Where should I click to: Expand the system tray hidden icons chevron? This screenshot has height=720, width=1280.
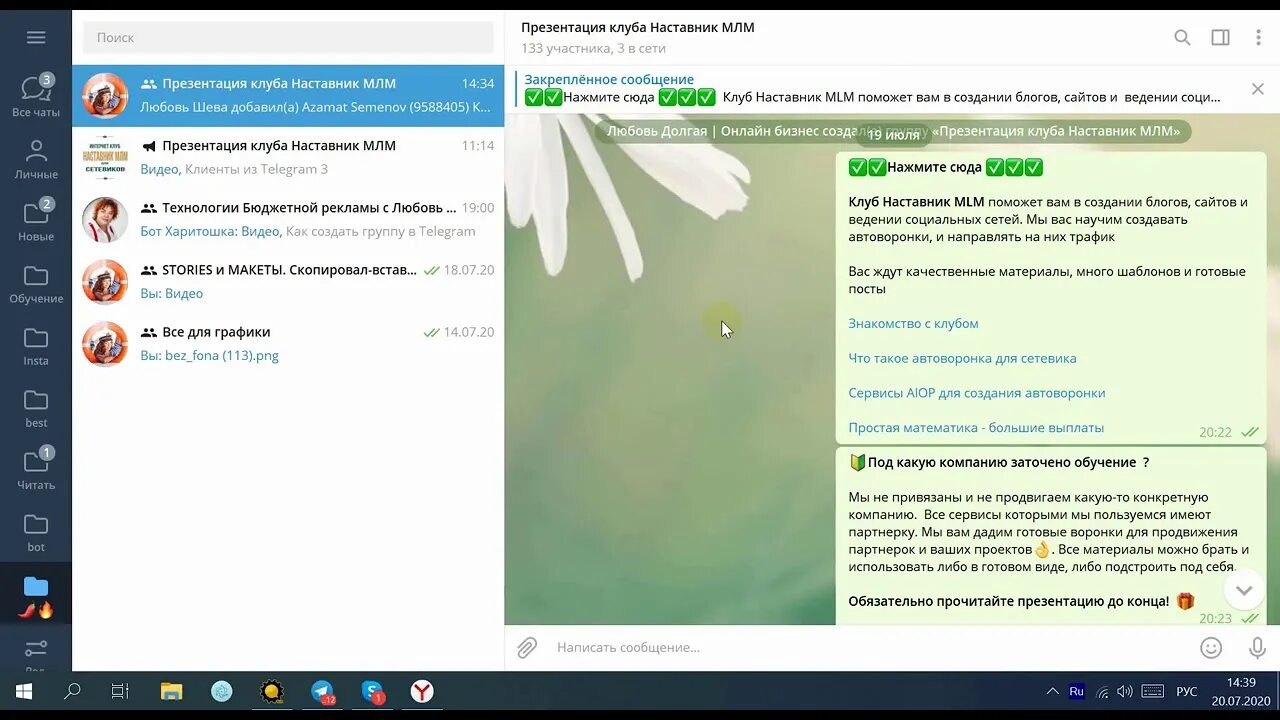(1052, 691)
